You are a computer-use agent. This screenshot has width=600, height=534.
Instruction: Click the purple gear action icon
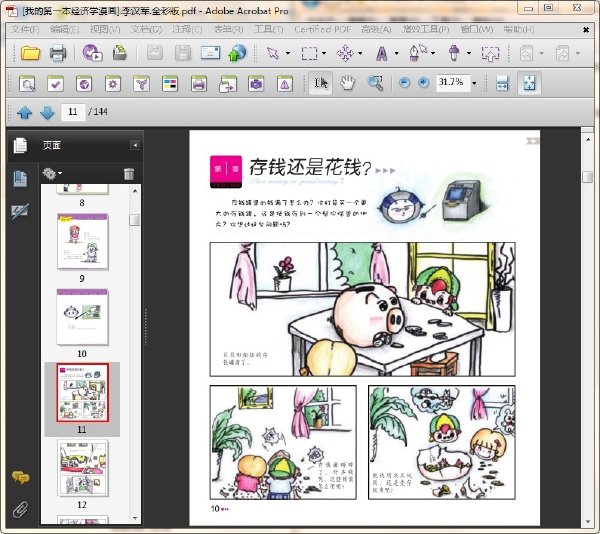pyautogui.click(x=113, y=83)
